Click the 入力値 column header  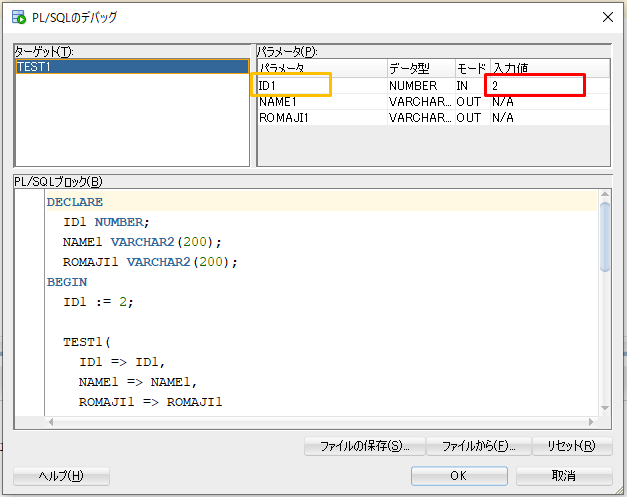click(x=550, y=68)
